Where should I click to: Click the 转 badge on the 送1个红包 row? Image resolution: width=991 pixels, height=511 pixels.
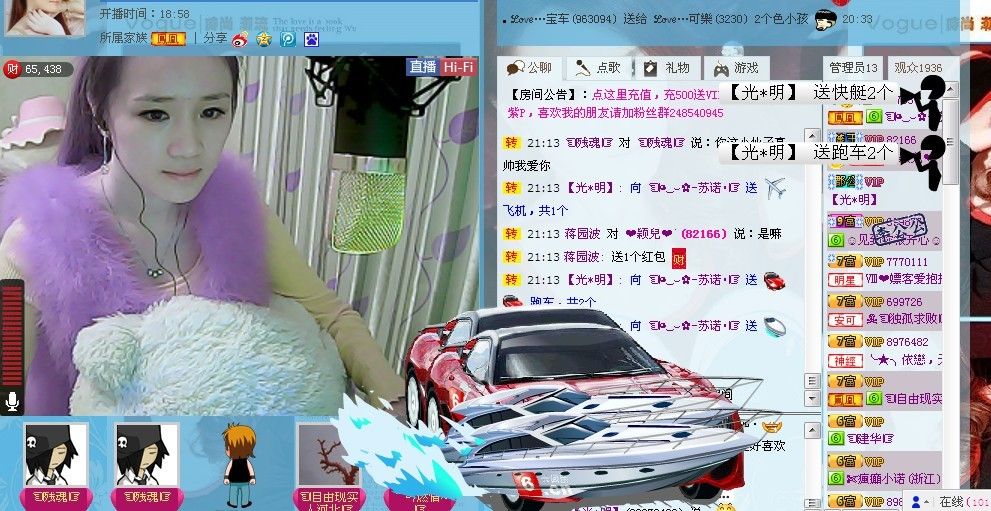[x=511, y=256]
